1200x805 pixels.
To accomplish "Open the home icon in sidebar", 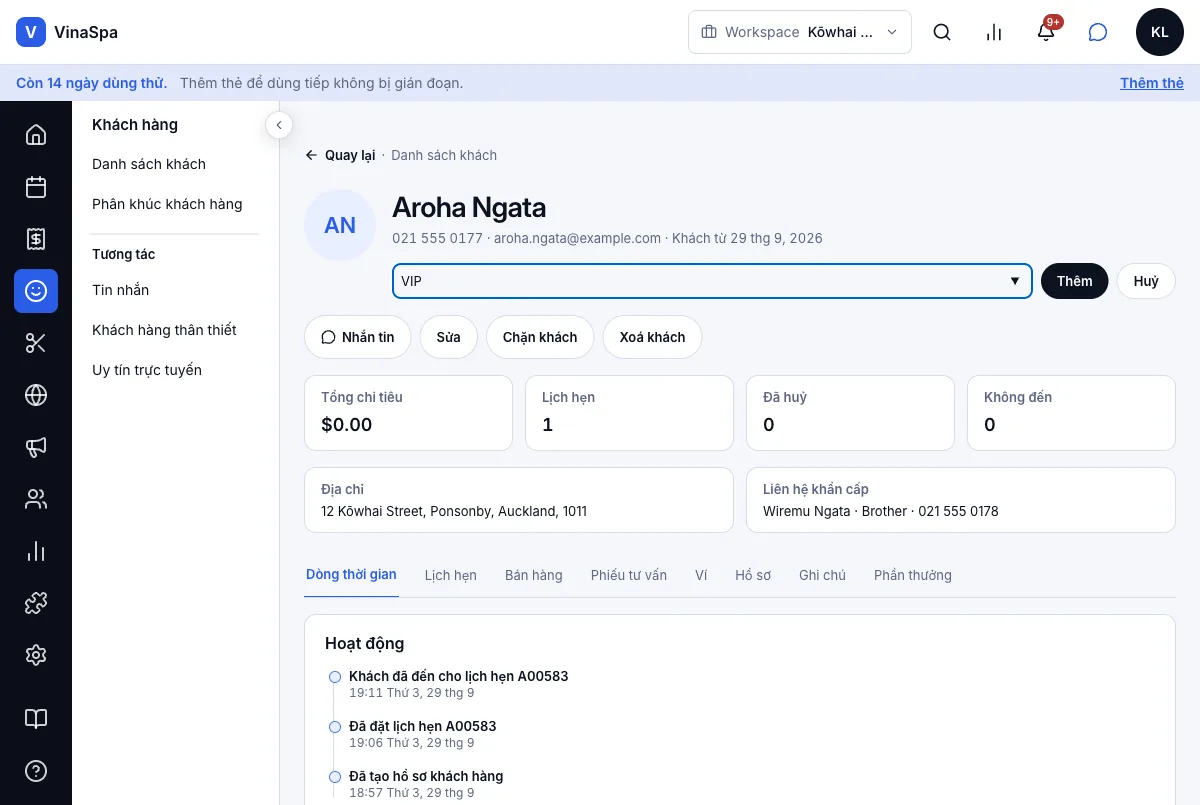I will pos(36,135).
